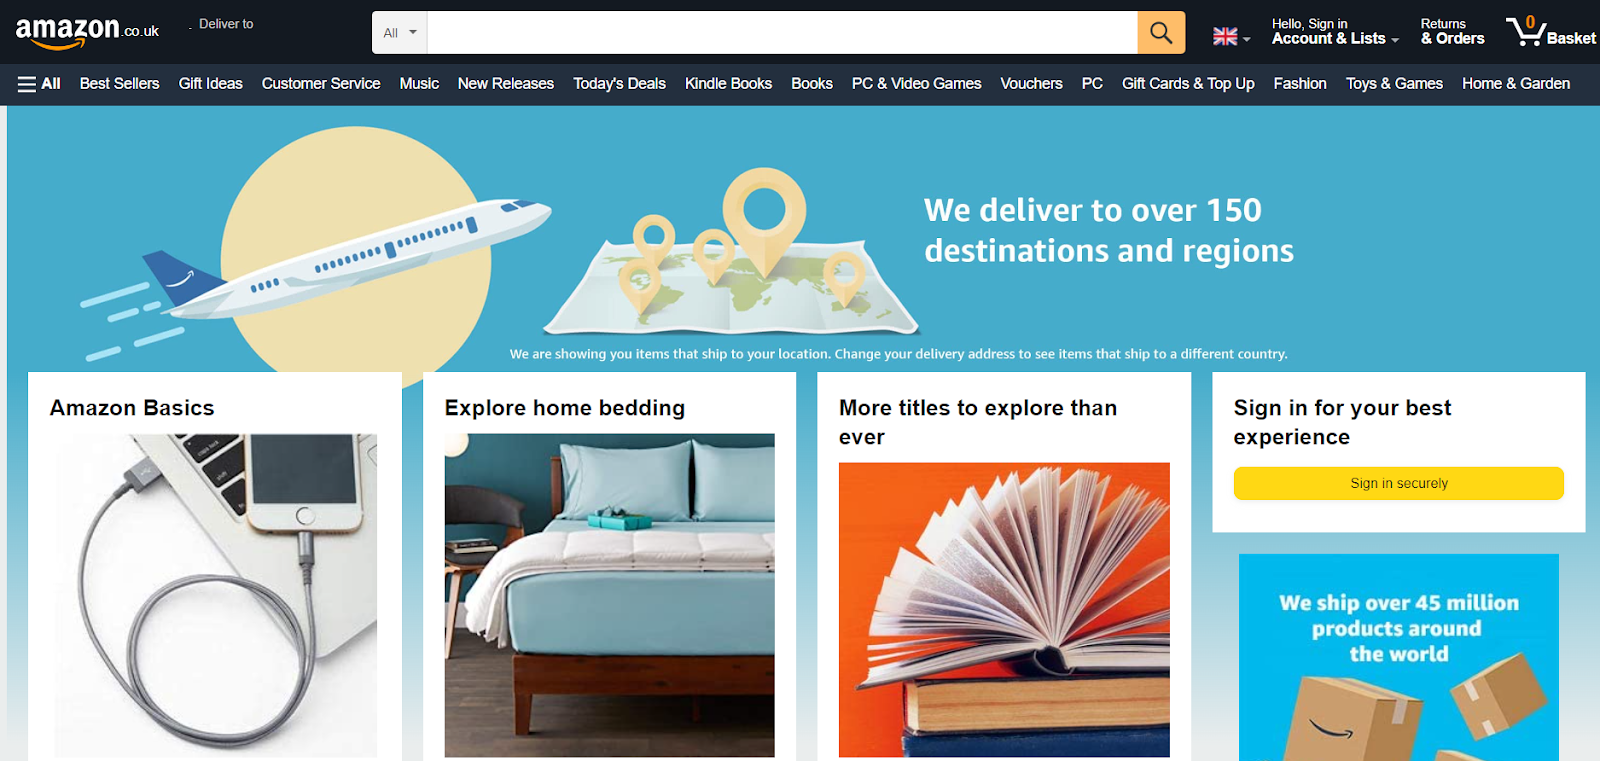Click the Amazon.co.uk logo
Image resolution: width=1600 pixels, height=761 pixels.
click(87, 32)
